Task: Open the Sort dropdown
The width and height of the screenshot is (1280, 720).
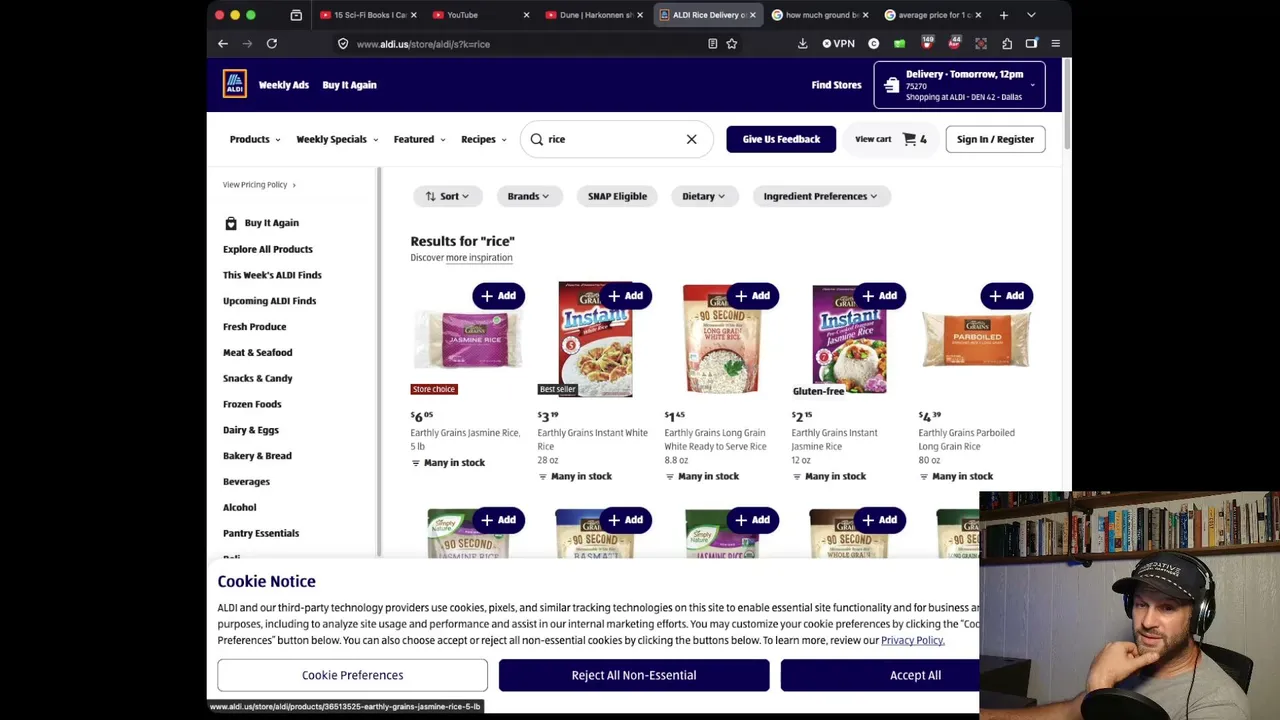Action: tap(447, 196)
